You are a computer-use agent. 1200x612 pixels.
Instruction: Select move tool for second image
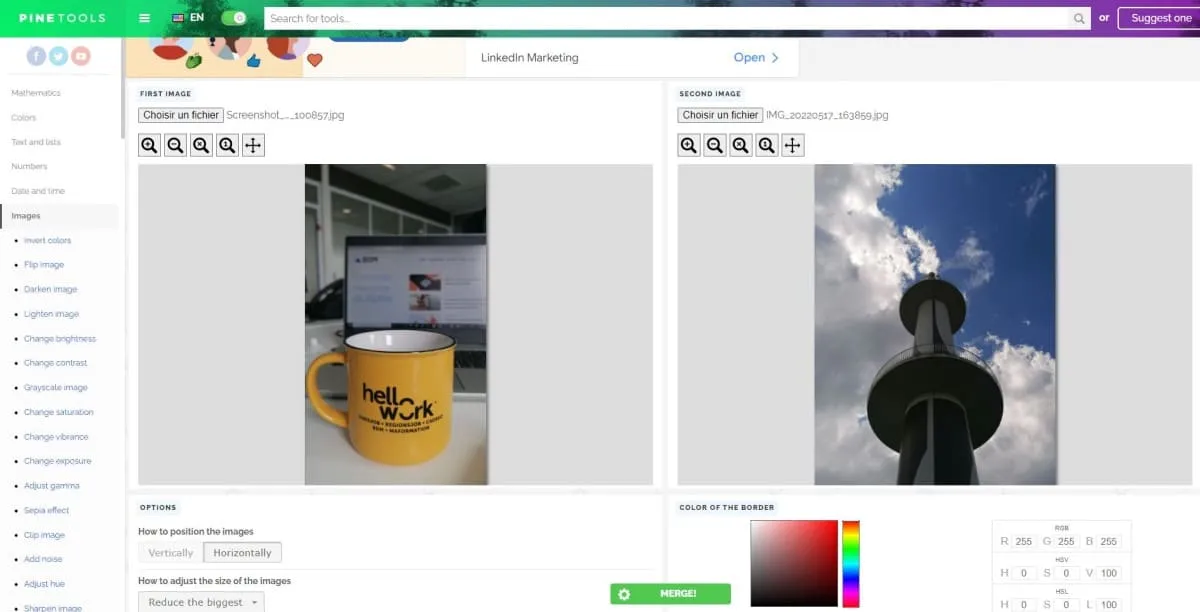793,145
